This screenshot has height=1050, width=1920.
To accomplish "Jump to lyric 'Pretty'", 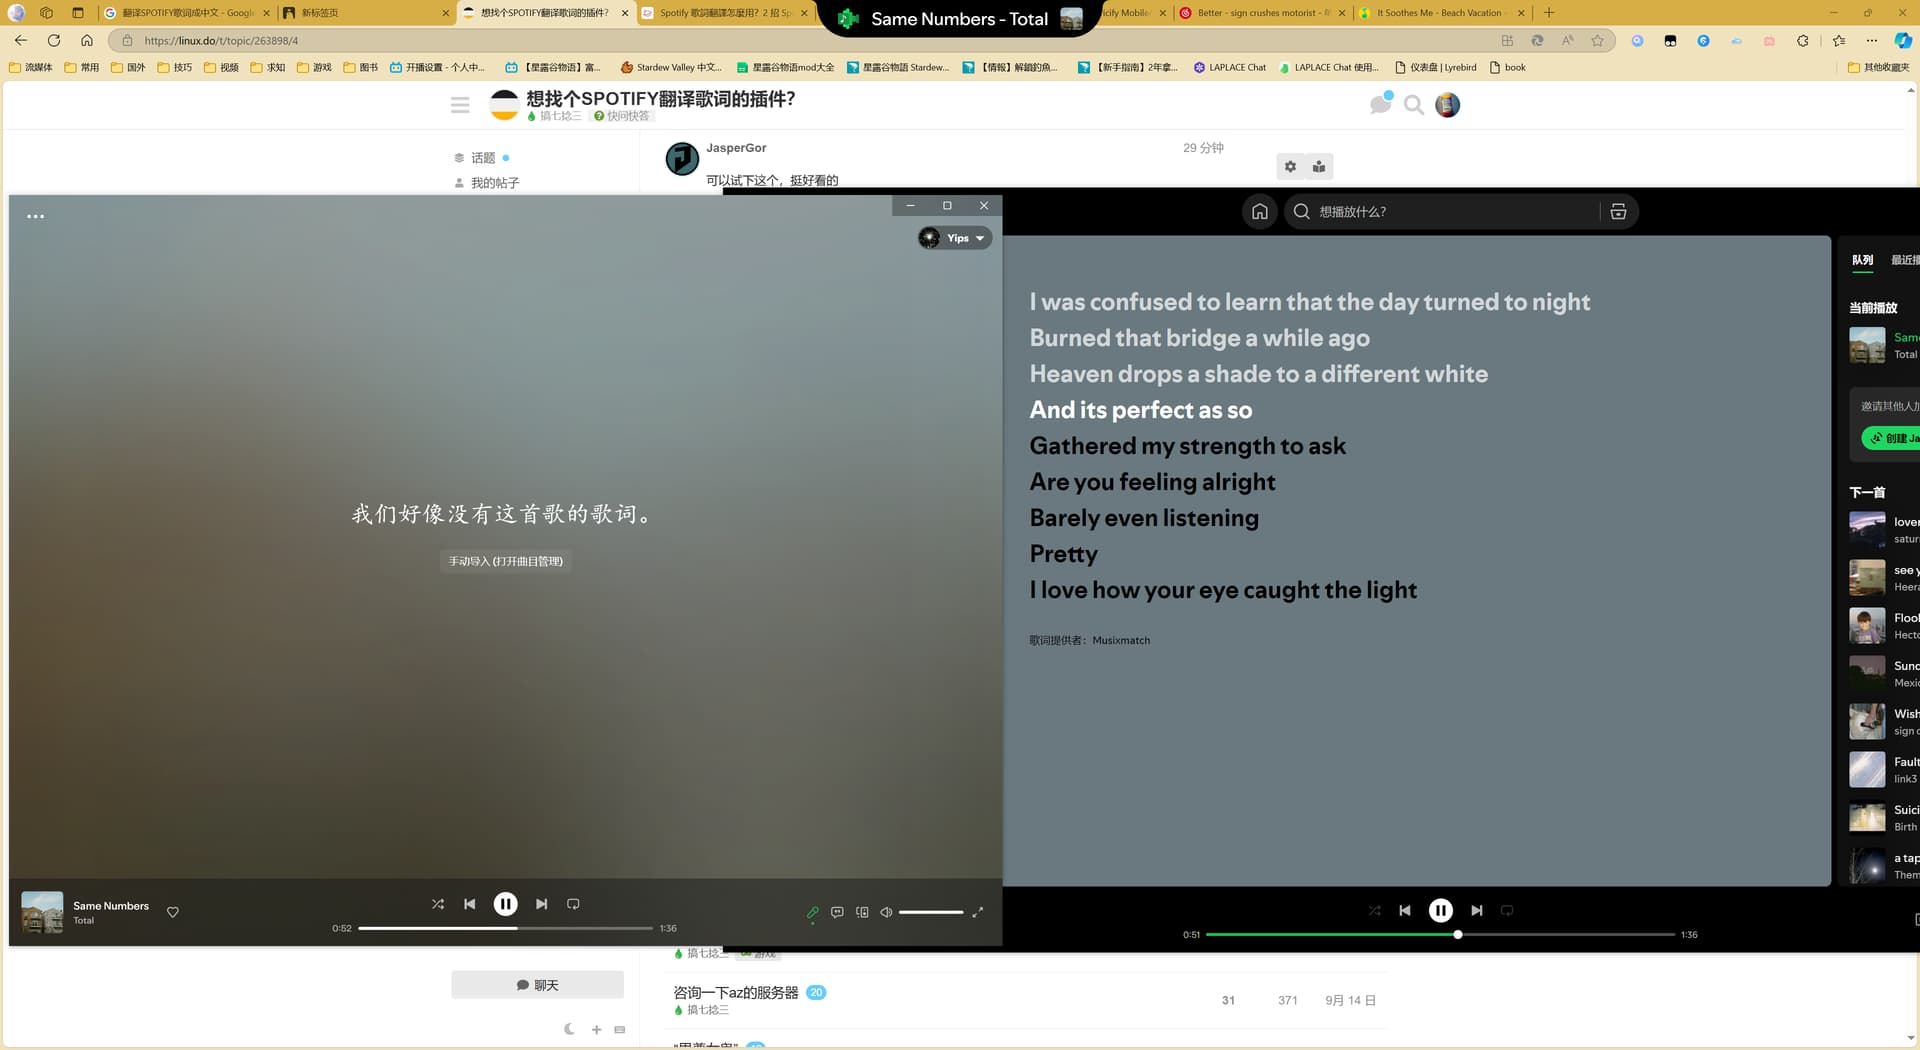I will coord(1063,554).
